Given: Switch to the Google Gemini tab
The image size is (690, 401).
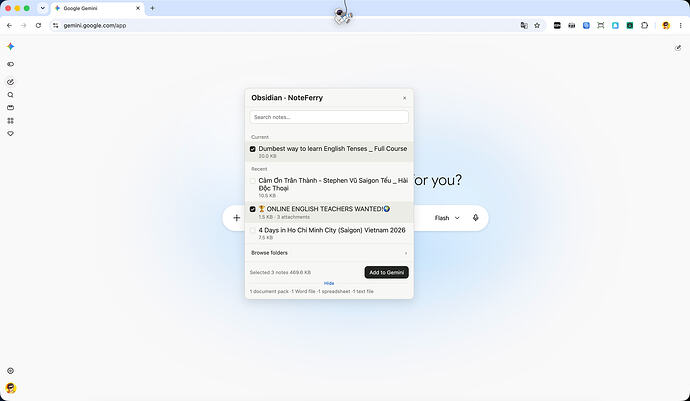Looking at the screenshot, I should pyautogui.click(x=97, y=8).
